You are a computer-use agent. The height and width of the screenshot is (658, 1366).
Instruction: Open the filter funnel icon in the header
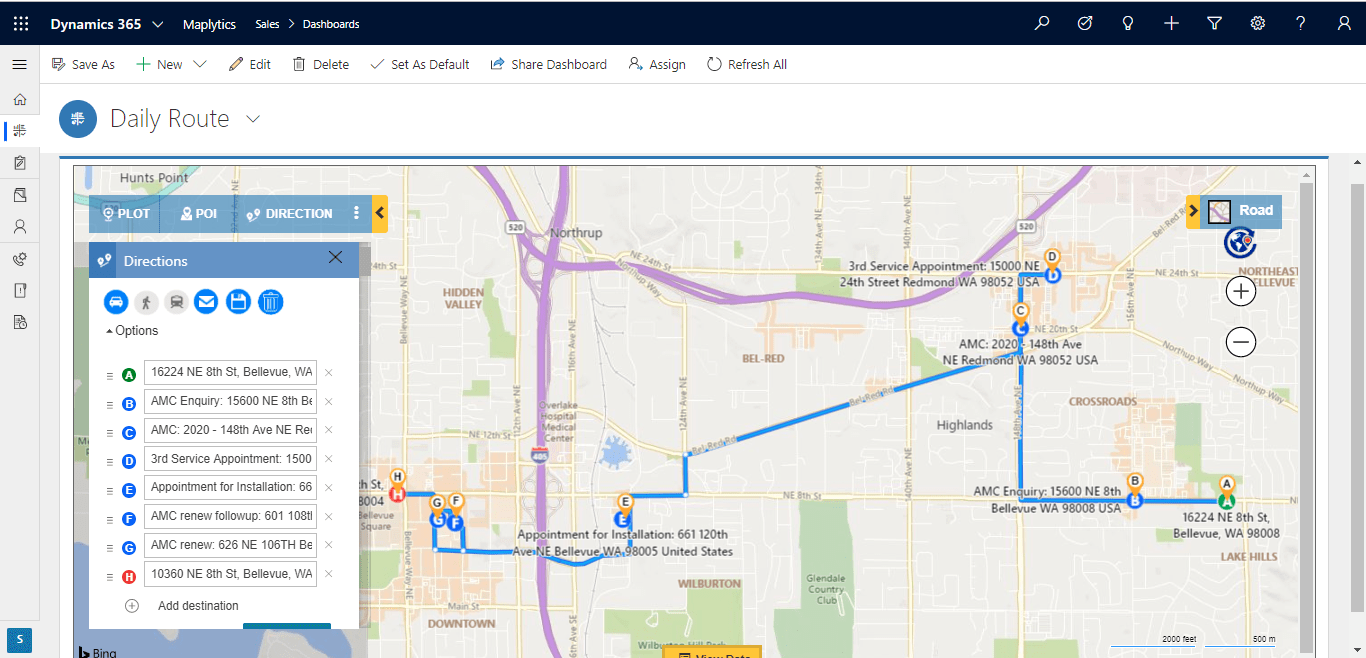pos(1214,23)
